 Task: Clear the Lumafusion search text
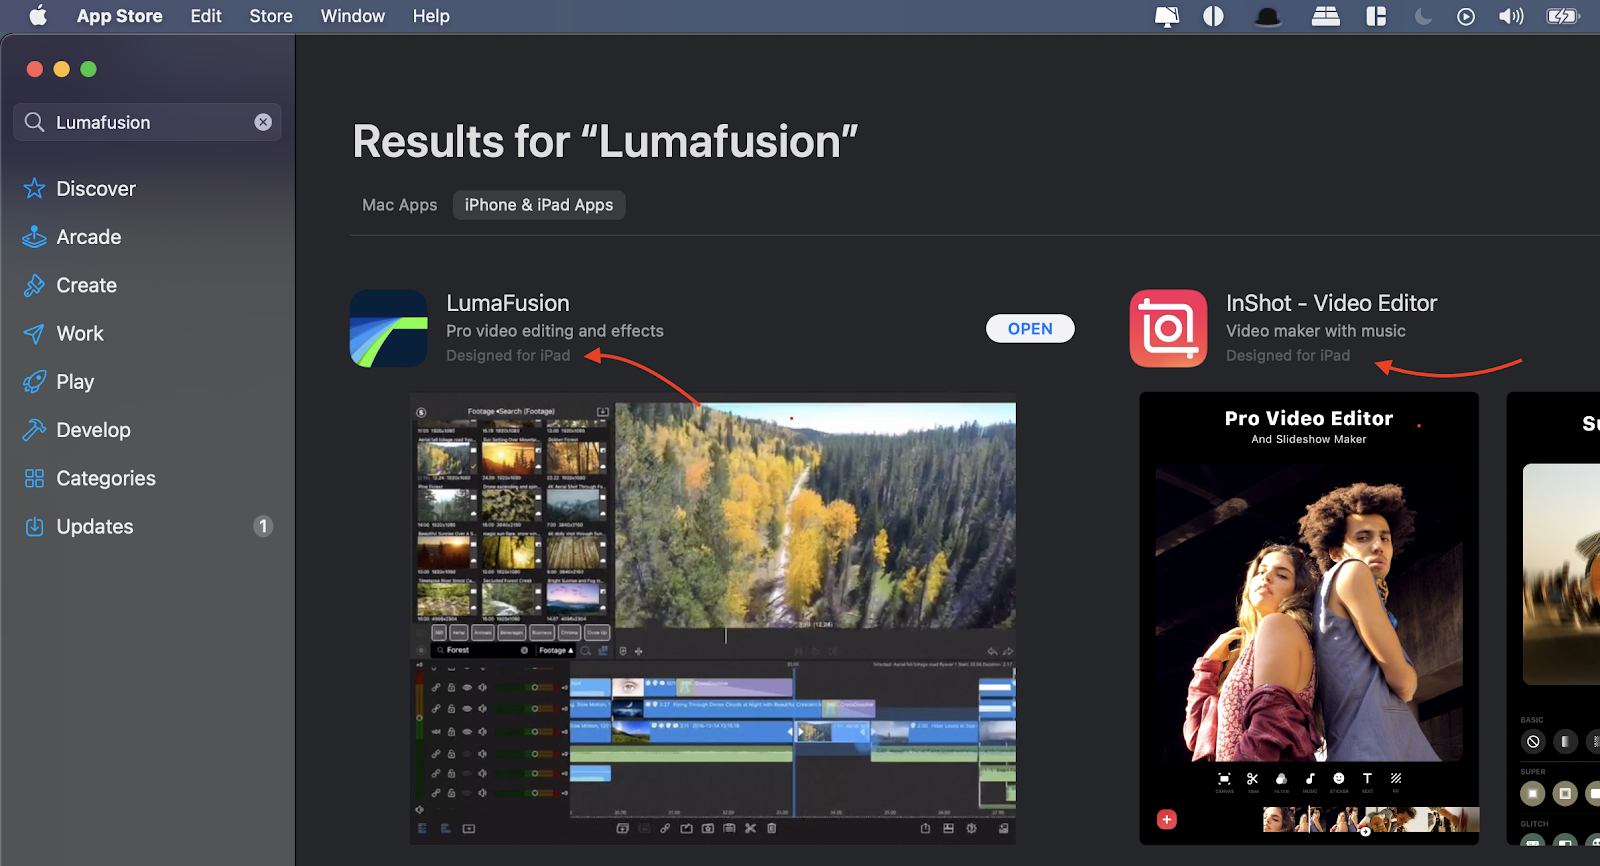(263, 122)
